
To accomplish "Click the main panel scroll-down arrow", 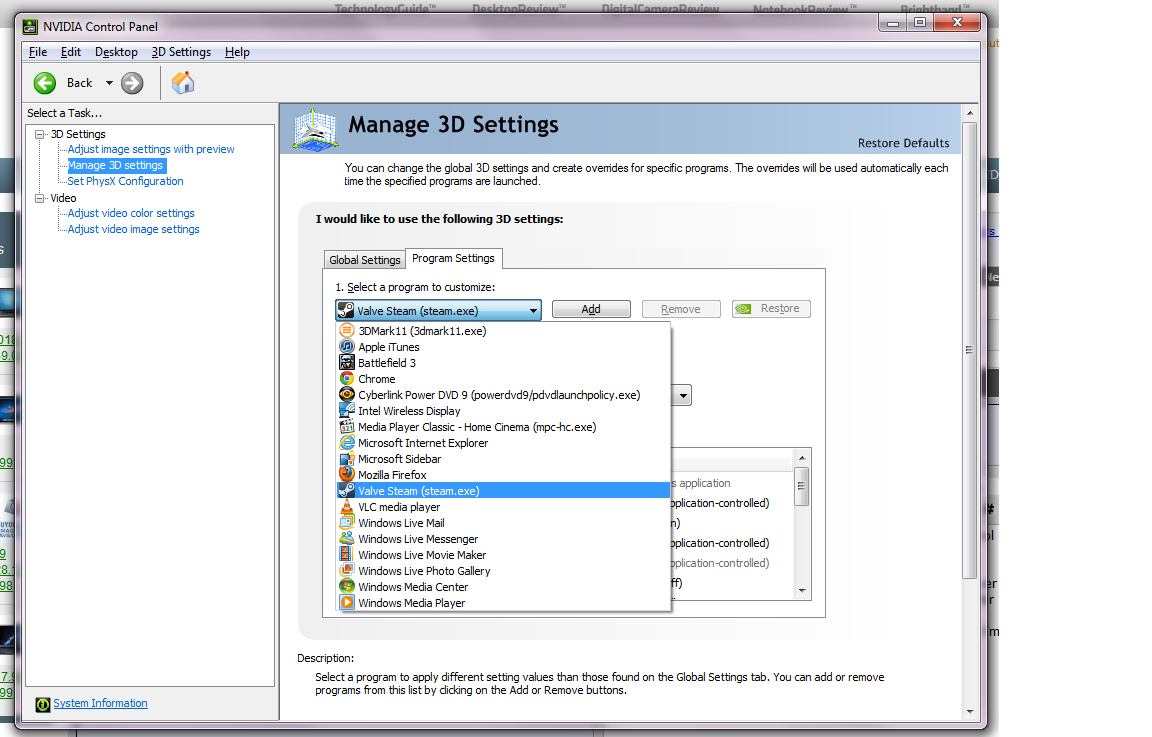I will 970,711.
